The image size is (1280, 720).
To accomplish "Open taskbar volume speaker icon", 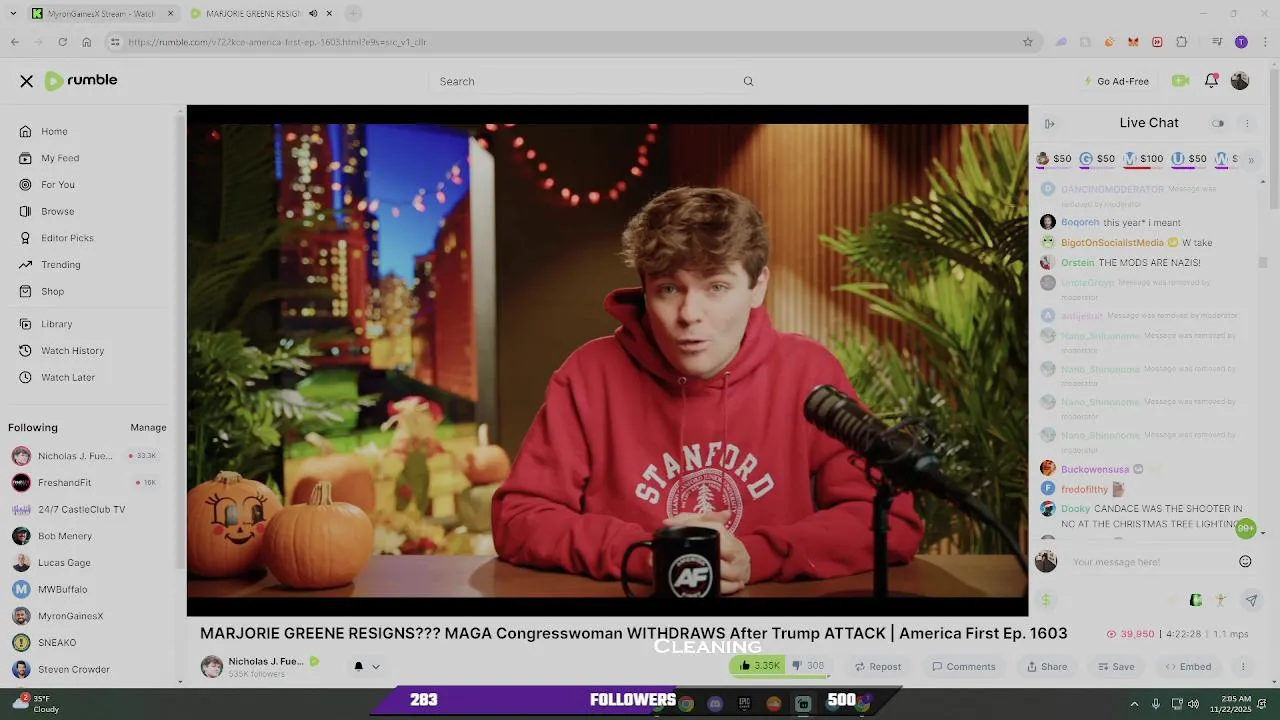I will 1193,704.
